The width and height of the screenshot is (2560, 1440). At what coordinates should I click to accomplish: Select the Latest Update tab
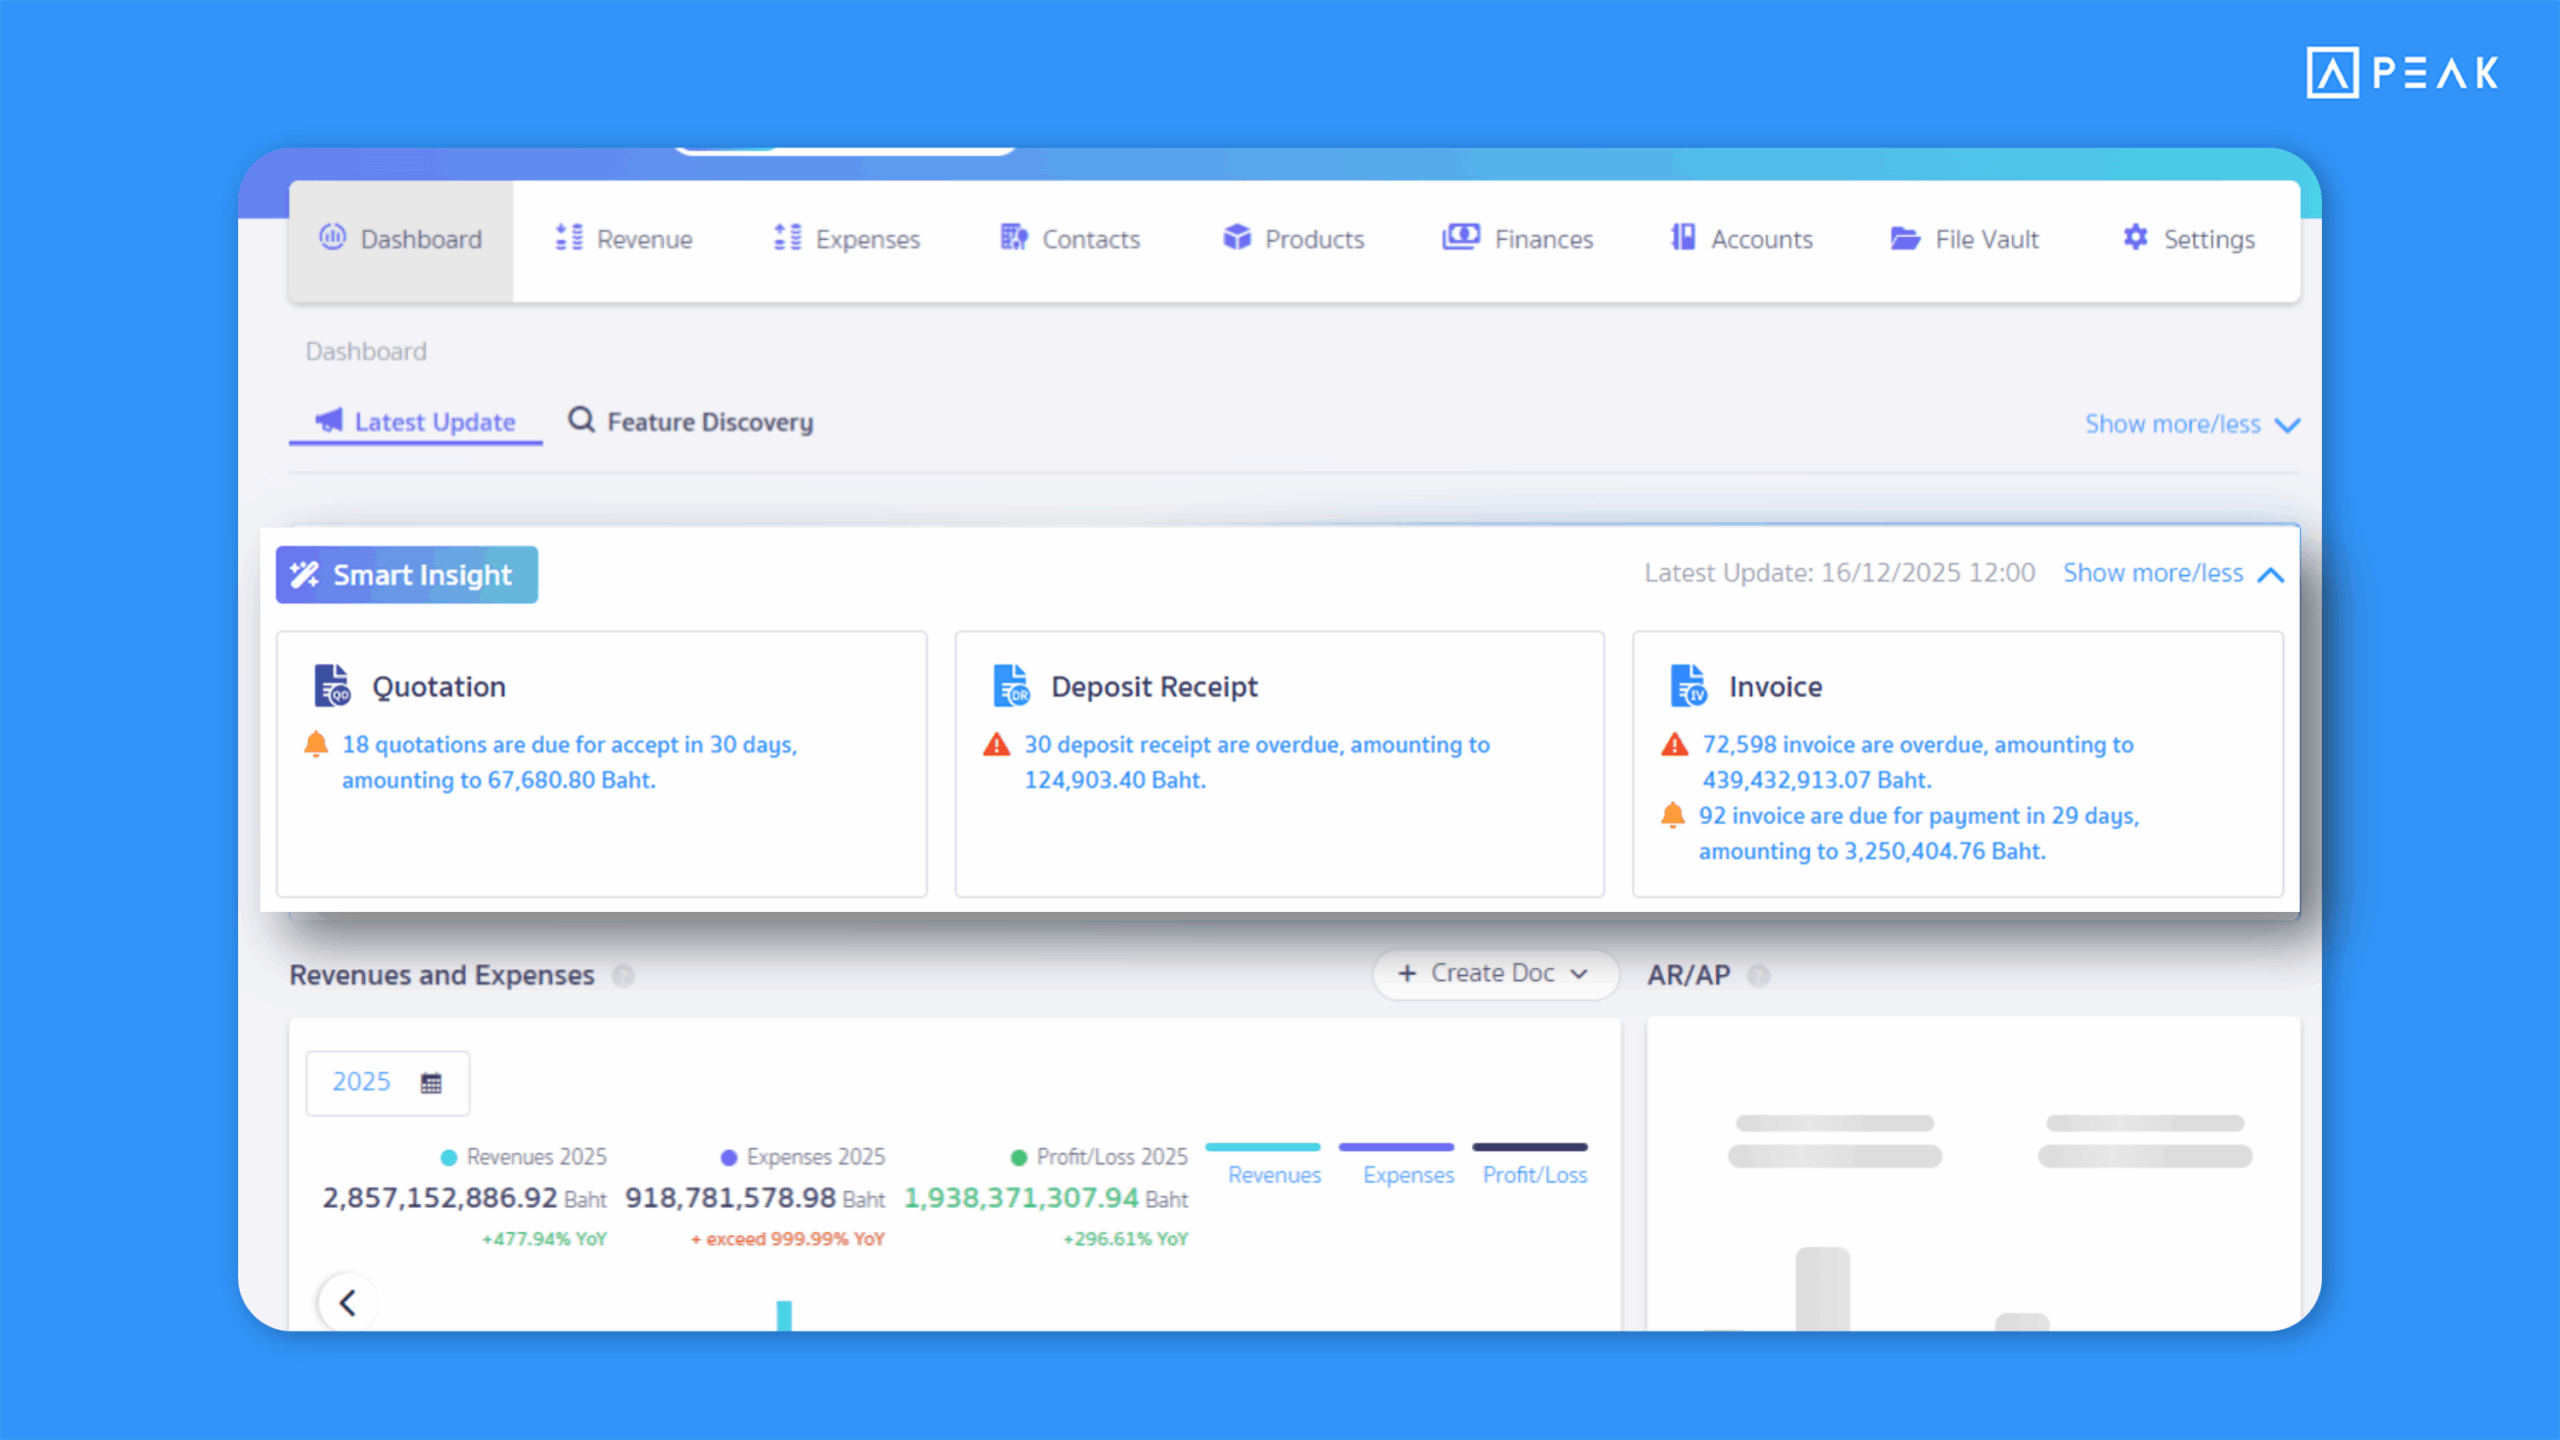point(415,421)
